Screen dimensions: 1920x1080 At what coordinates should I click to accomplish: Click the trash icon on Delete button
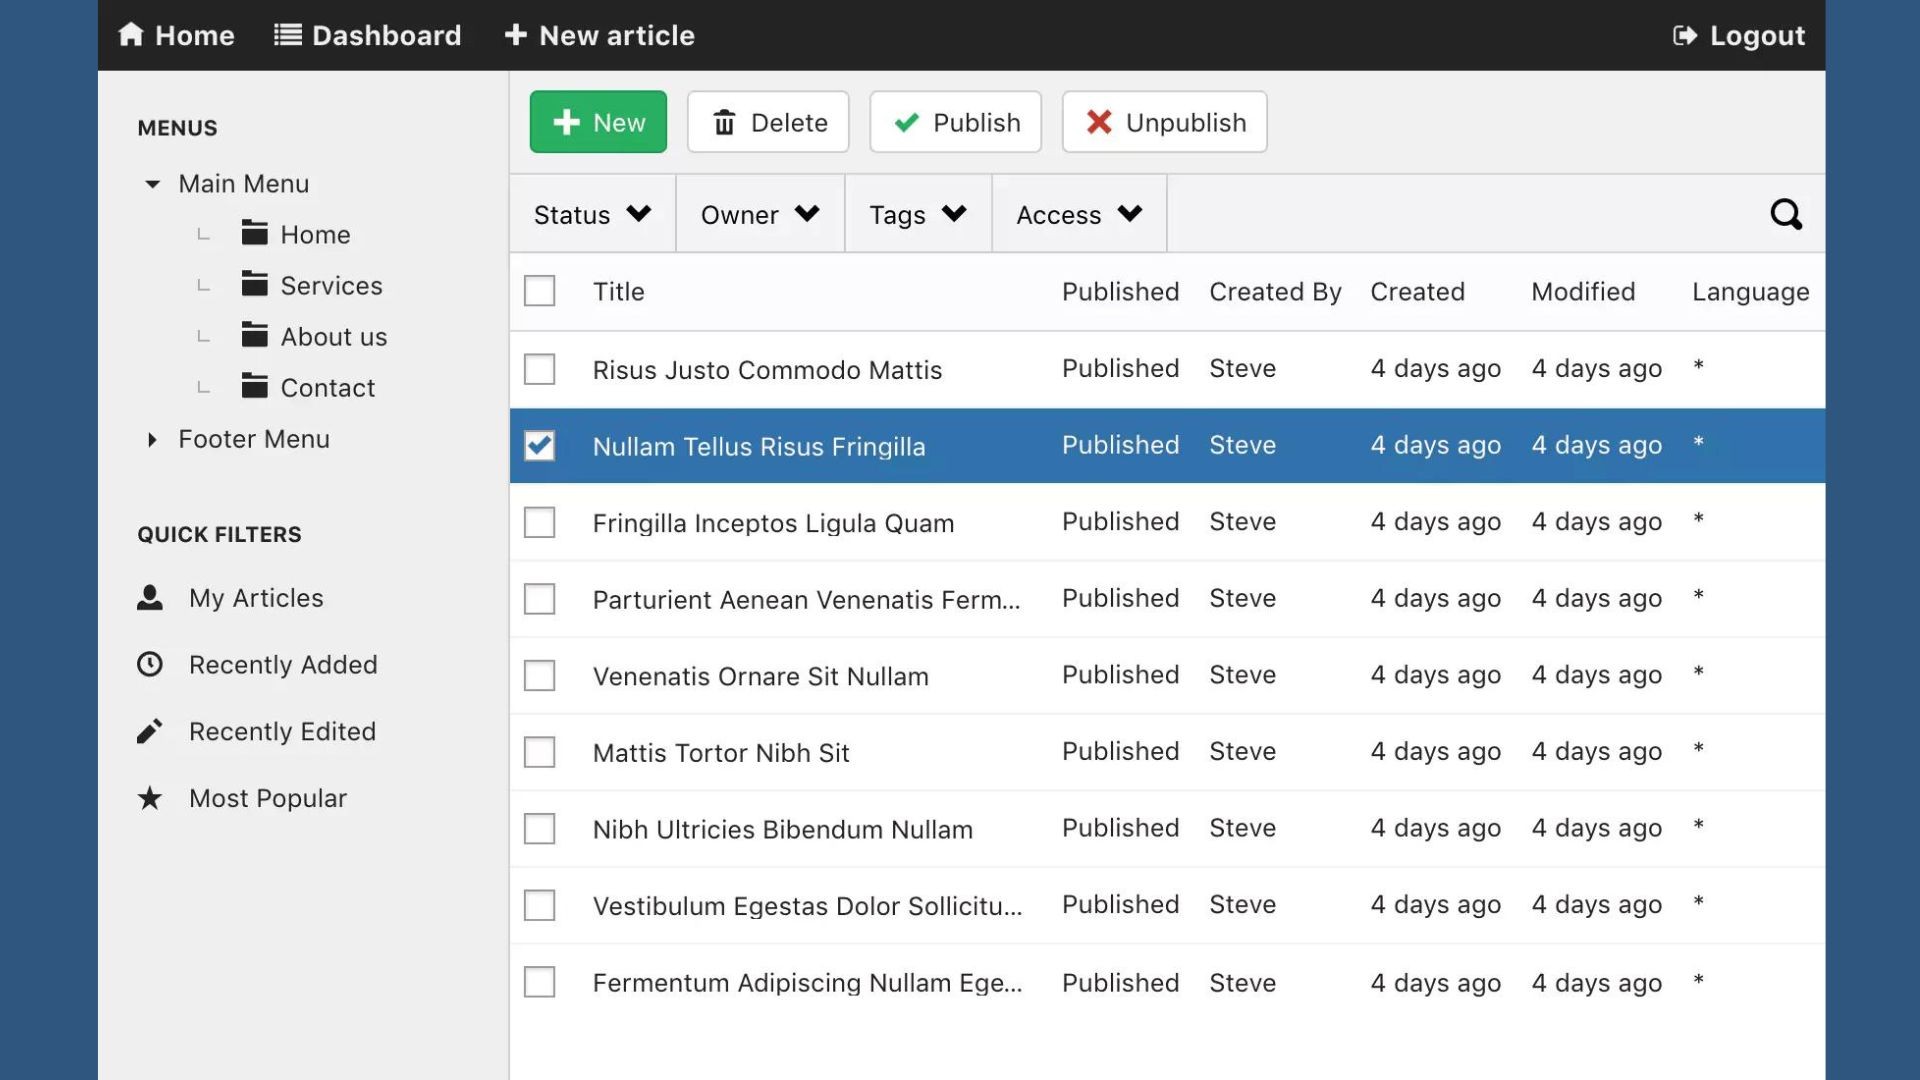(724, 122)
